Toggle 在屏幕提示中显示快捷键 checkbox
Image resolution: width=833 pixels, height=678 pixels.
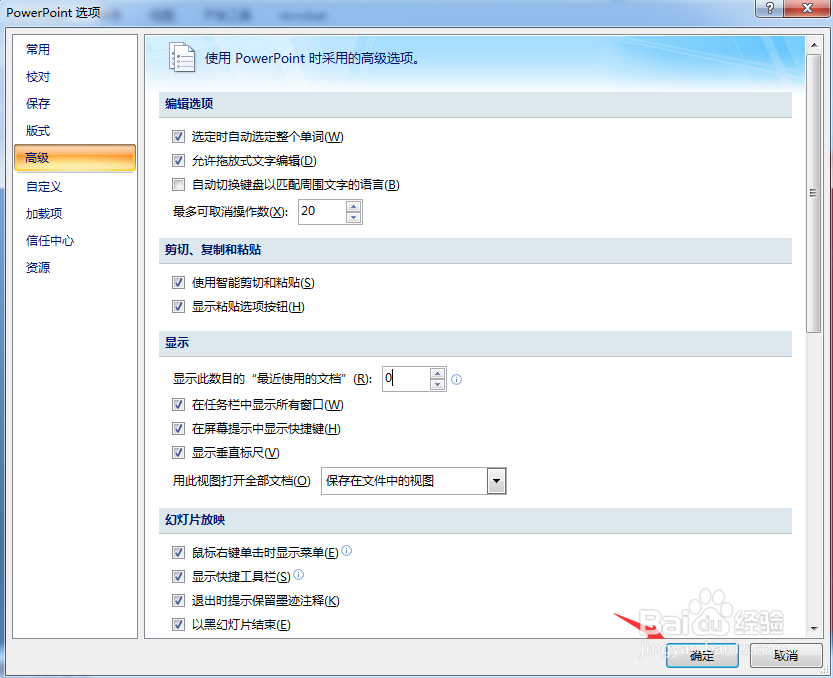click(x=178, y=429)
